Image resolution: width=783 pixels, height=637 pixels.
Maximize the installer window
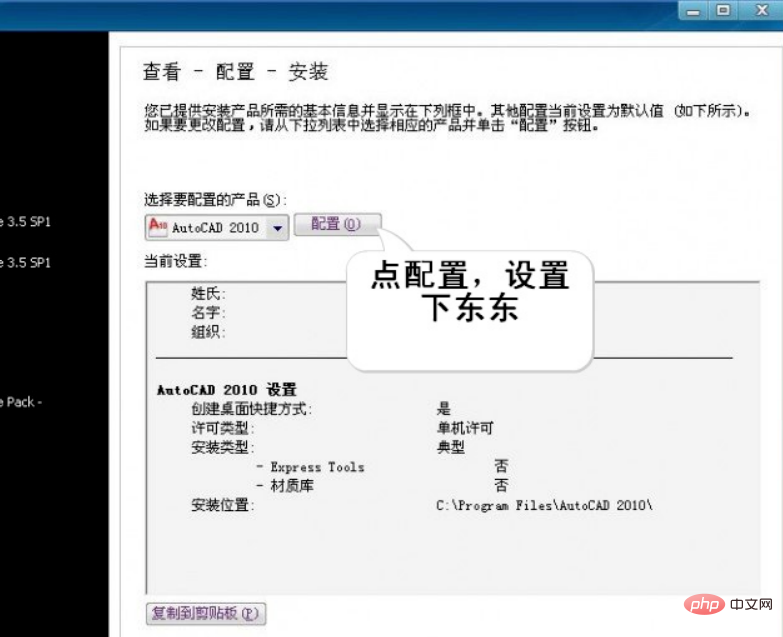tap(723, 10)
